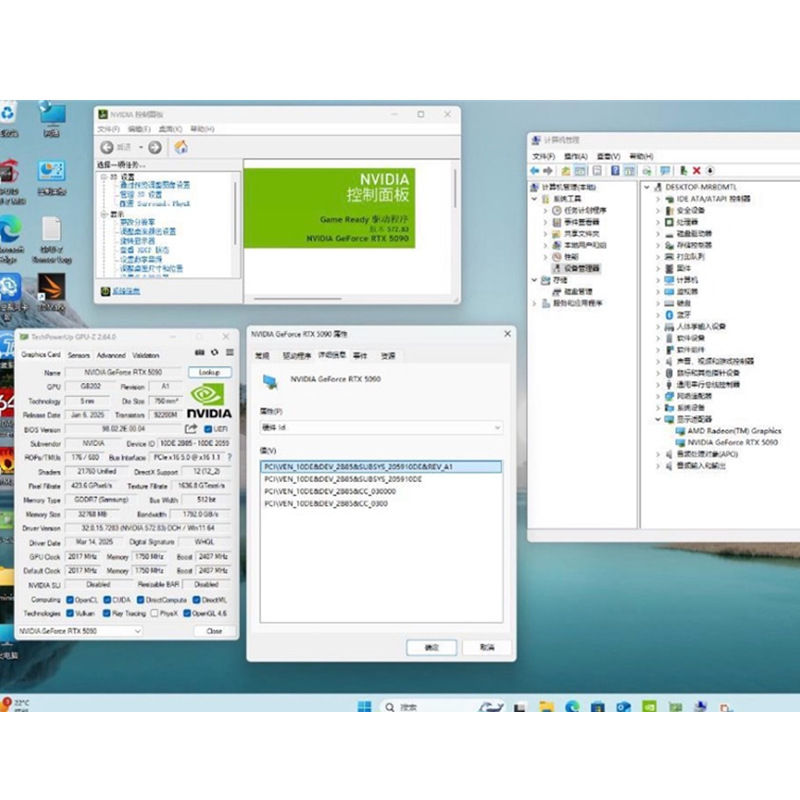This screenshot has width=800, height=800.
Task: Click forward arrow in Computer Management toolbar
Action: point(547,170)
